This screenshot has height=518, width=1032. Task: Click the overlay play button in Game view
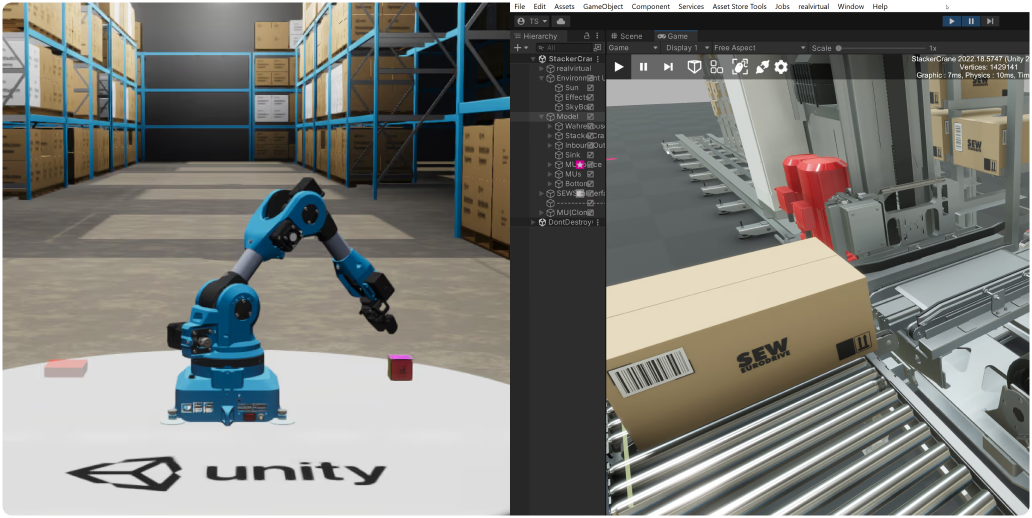pyautogui.click(x=619, y=66)
